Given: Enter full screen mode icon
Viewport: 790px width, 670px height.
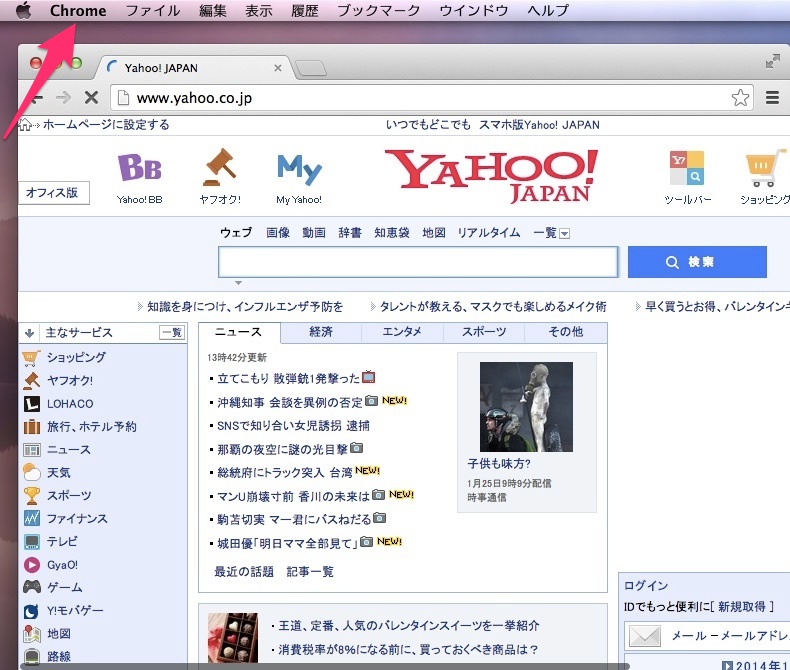Looking at the screenshot, I should (x=772, y=61).
